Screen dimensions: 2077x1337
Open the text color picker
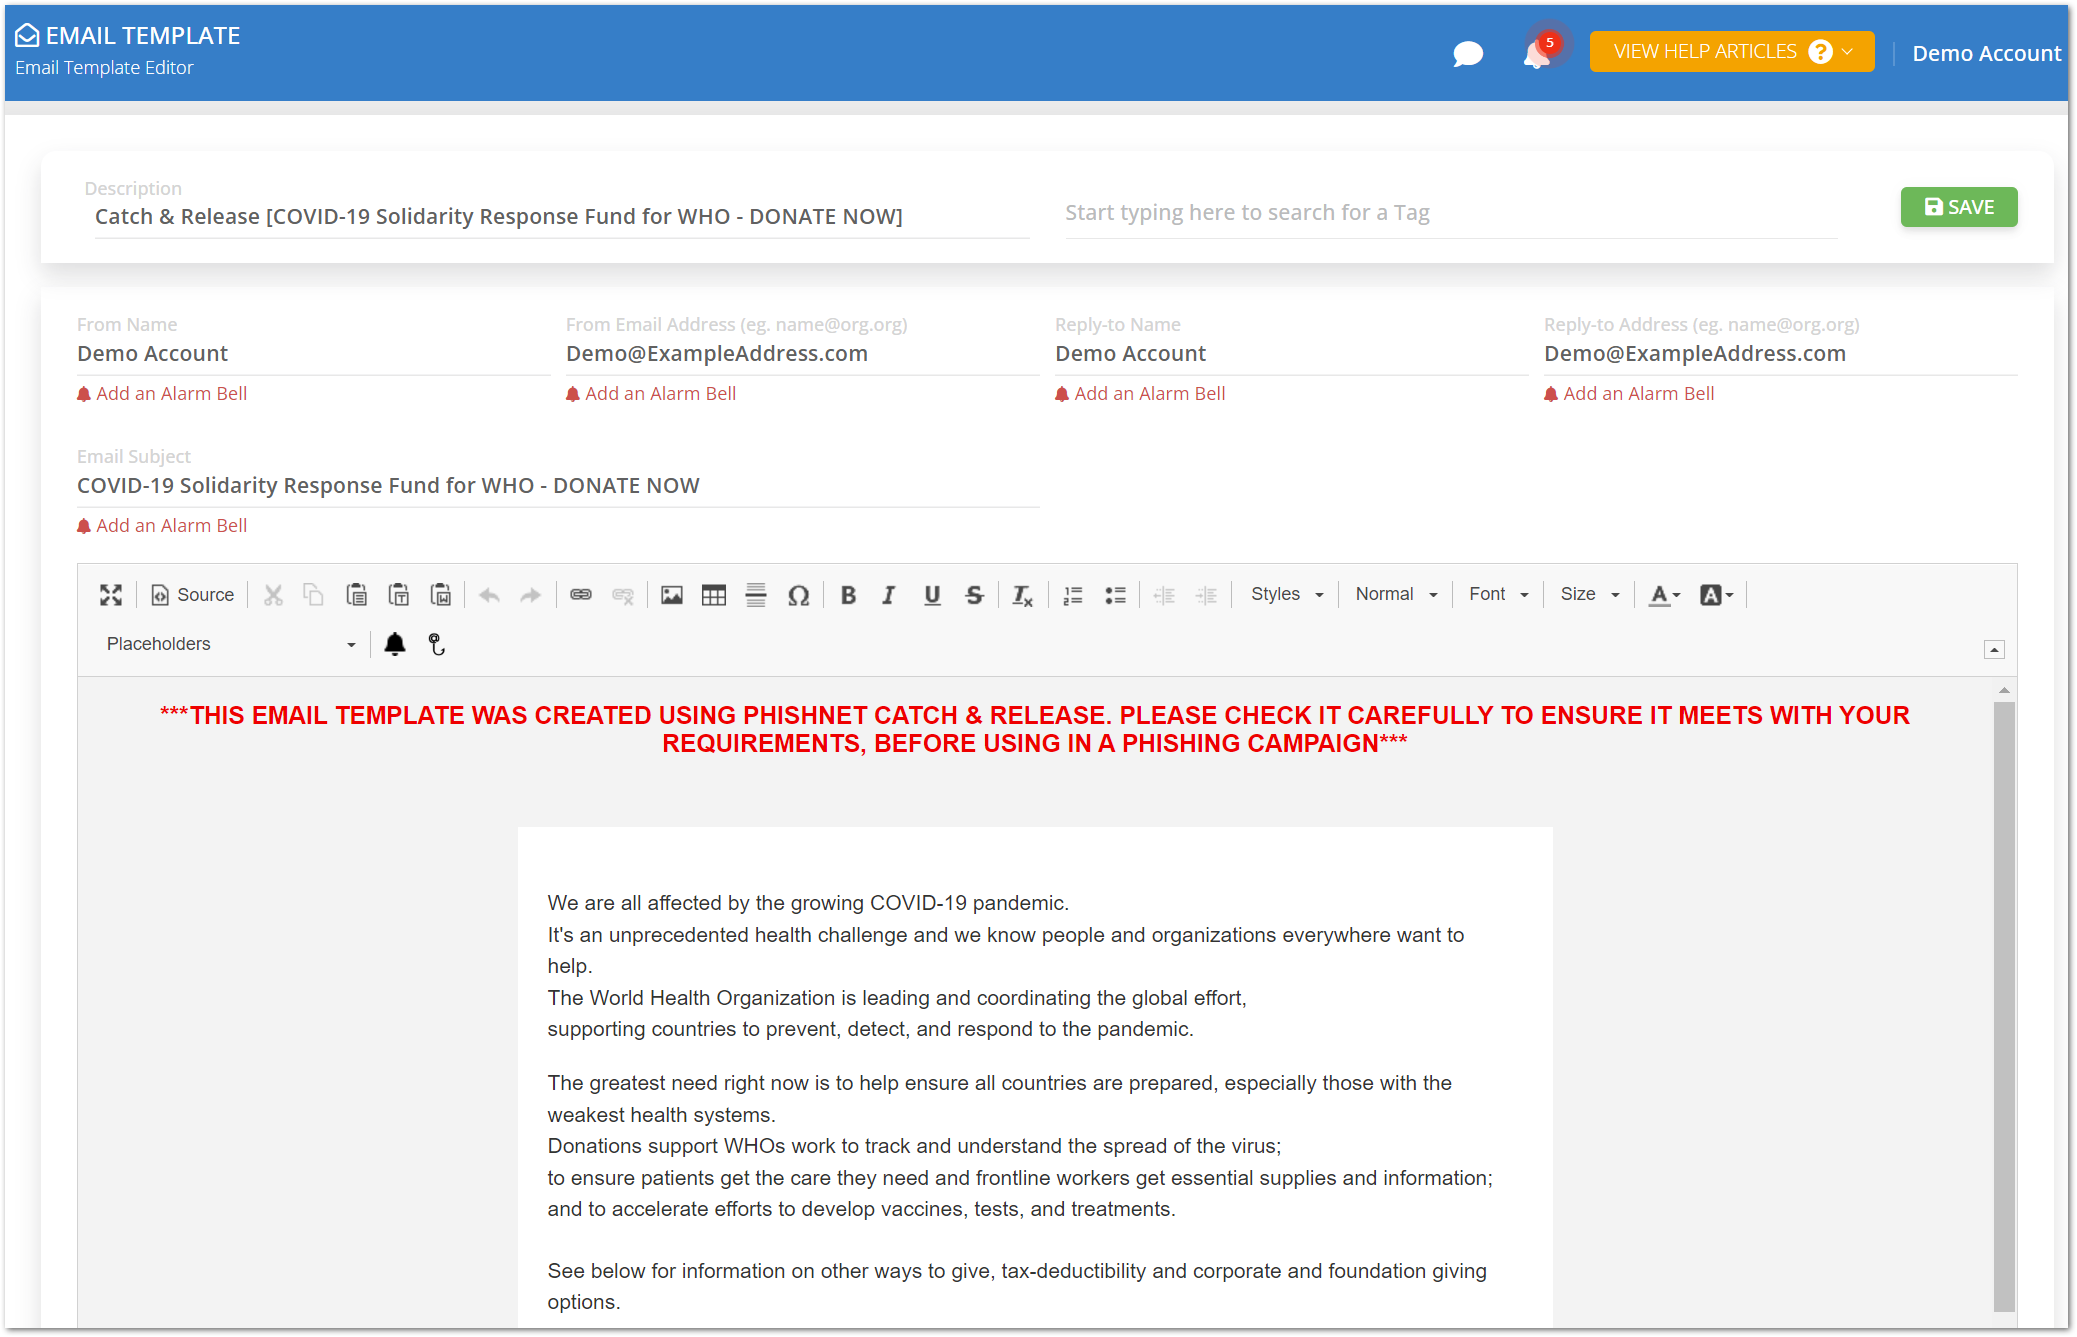click(1664, 595)
